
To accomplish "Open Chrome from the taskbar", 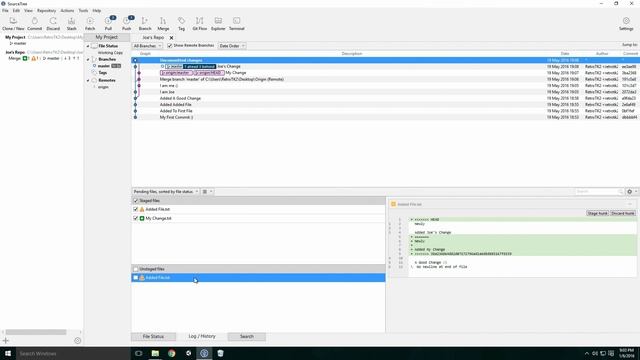I will click(x=172, y=353).
